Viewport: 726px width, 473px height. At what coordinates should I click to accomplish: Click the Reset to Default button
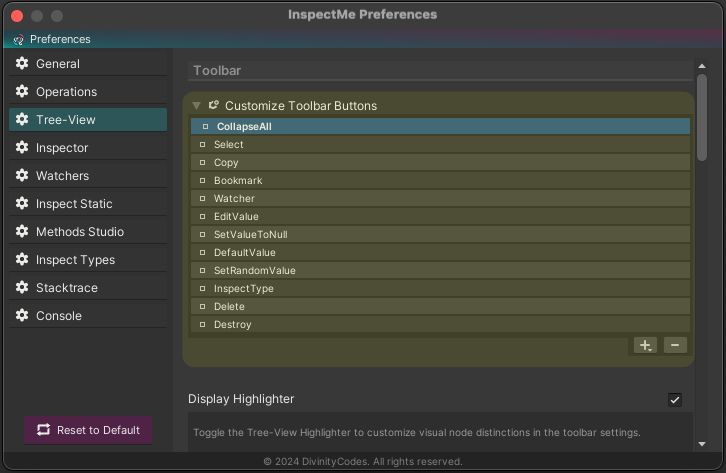88,430
